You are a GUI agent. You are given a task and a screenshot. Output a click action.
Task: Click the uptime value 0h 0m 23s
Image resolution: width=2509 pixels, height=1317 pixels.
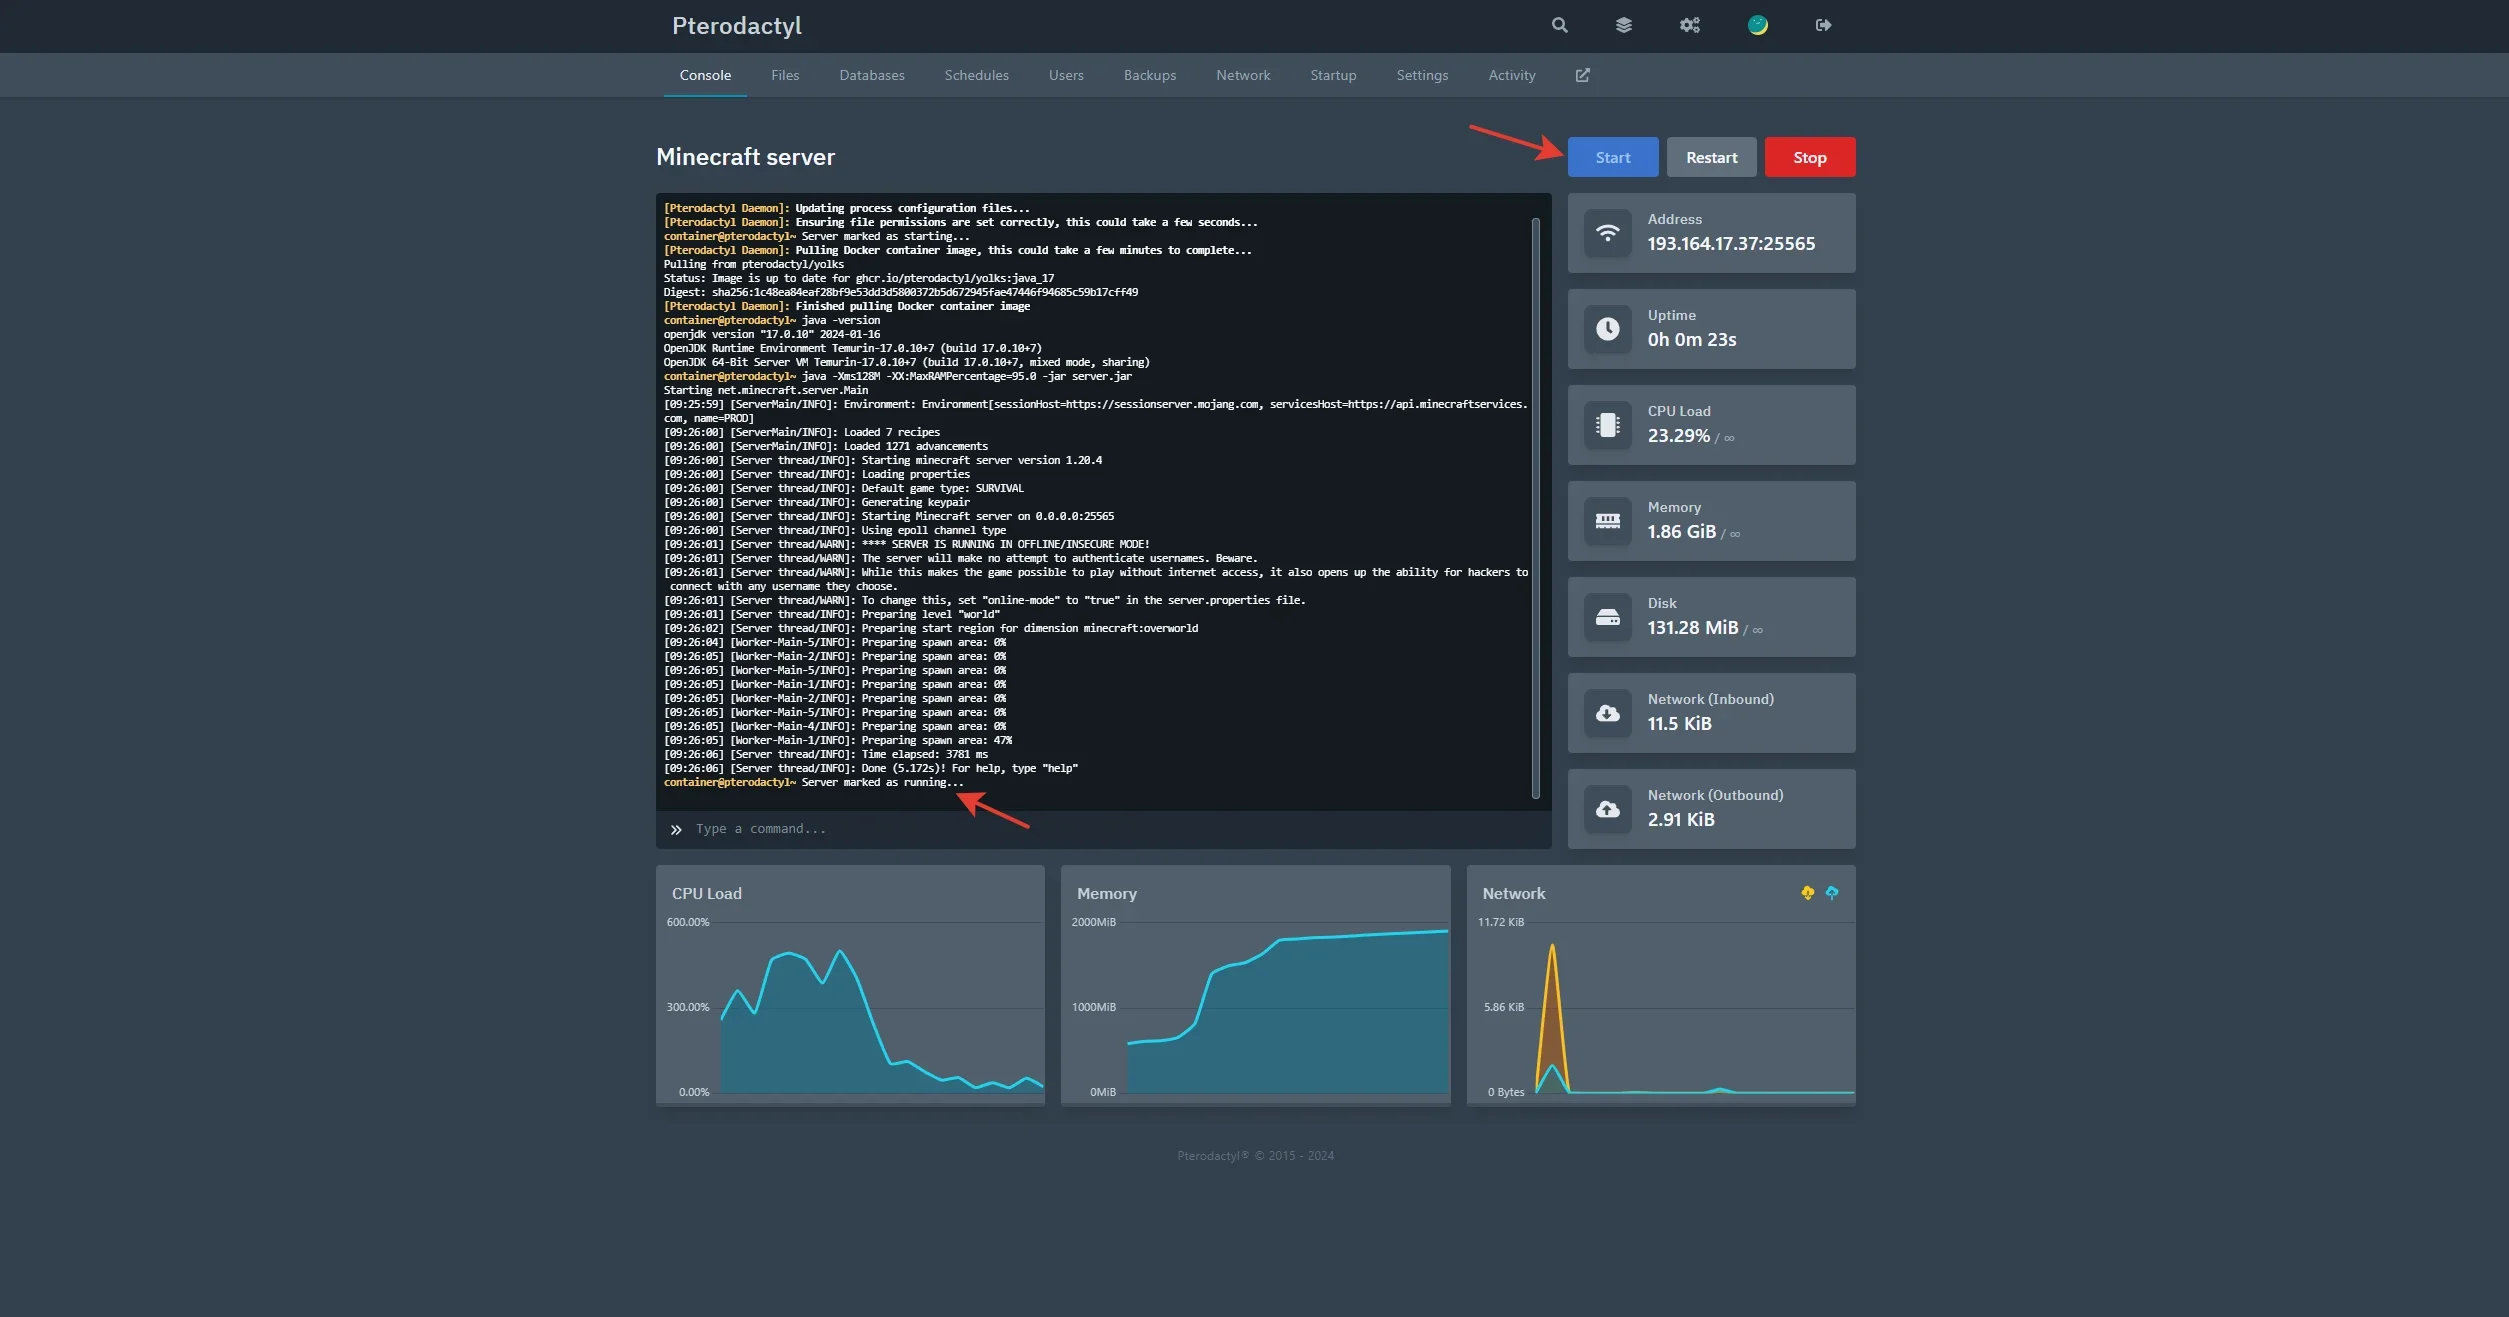click(1692, 340)
